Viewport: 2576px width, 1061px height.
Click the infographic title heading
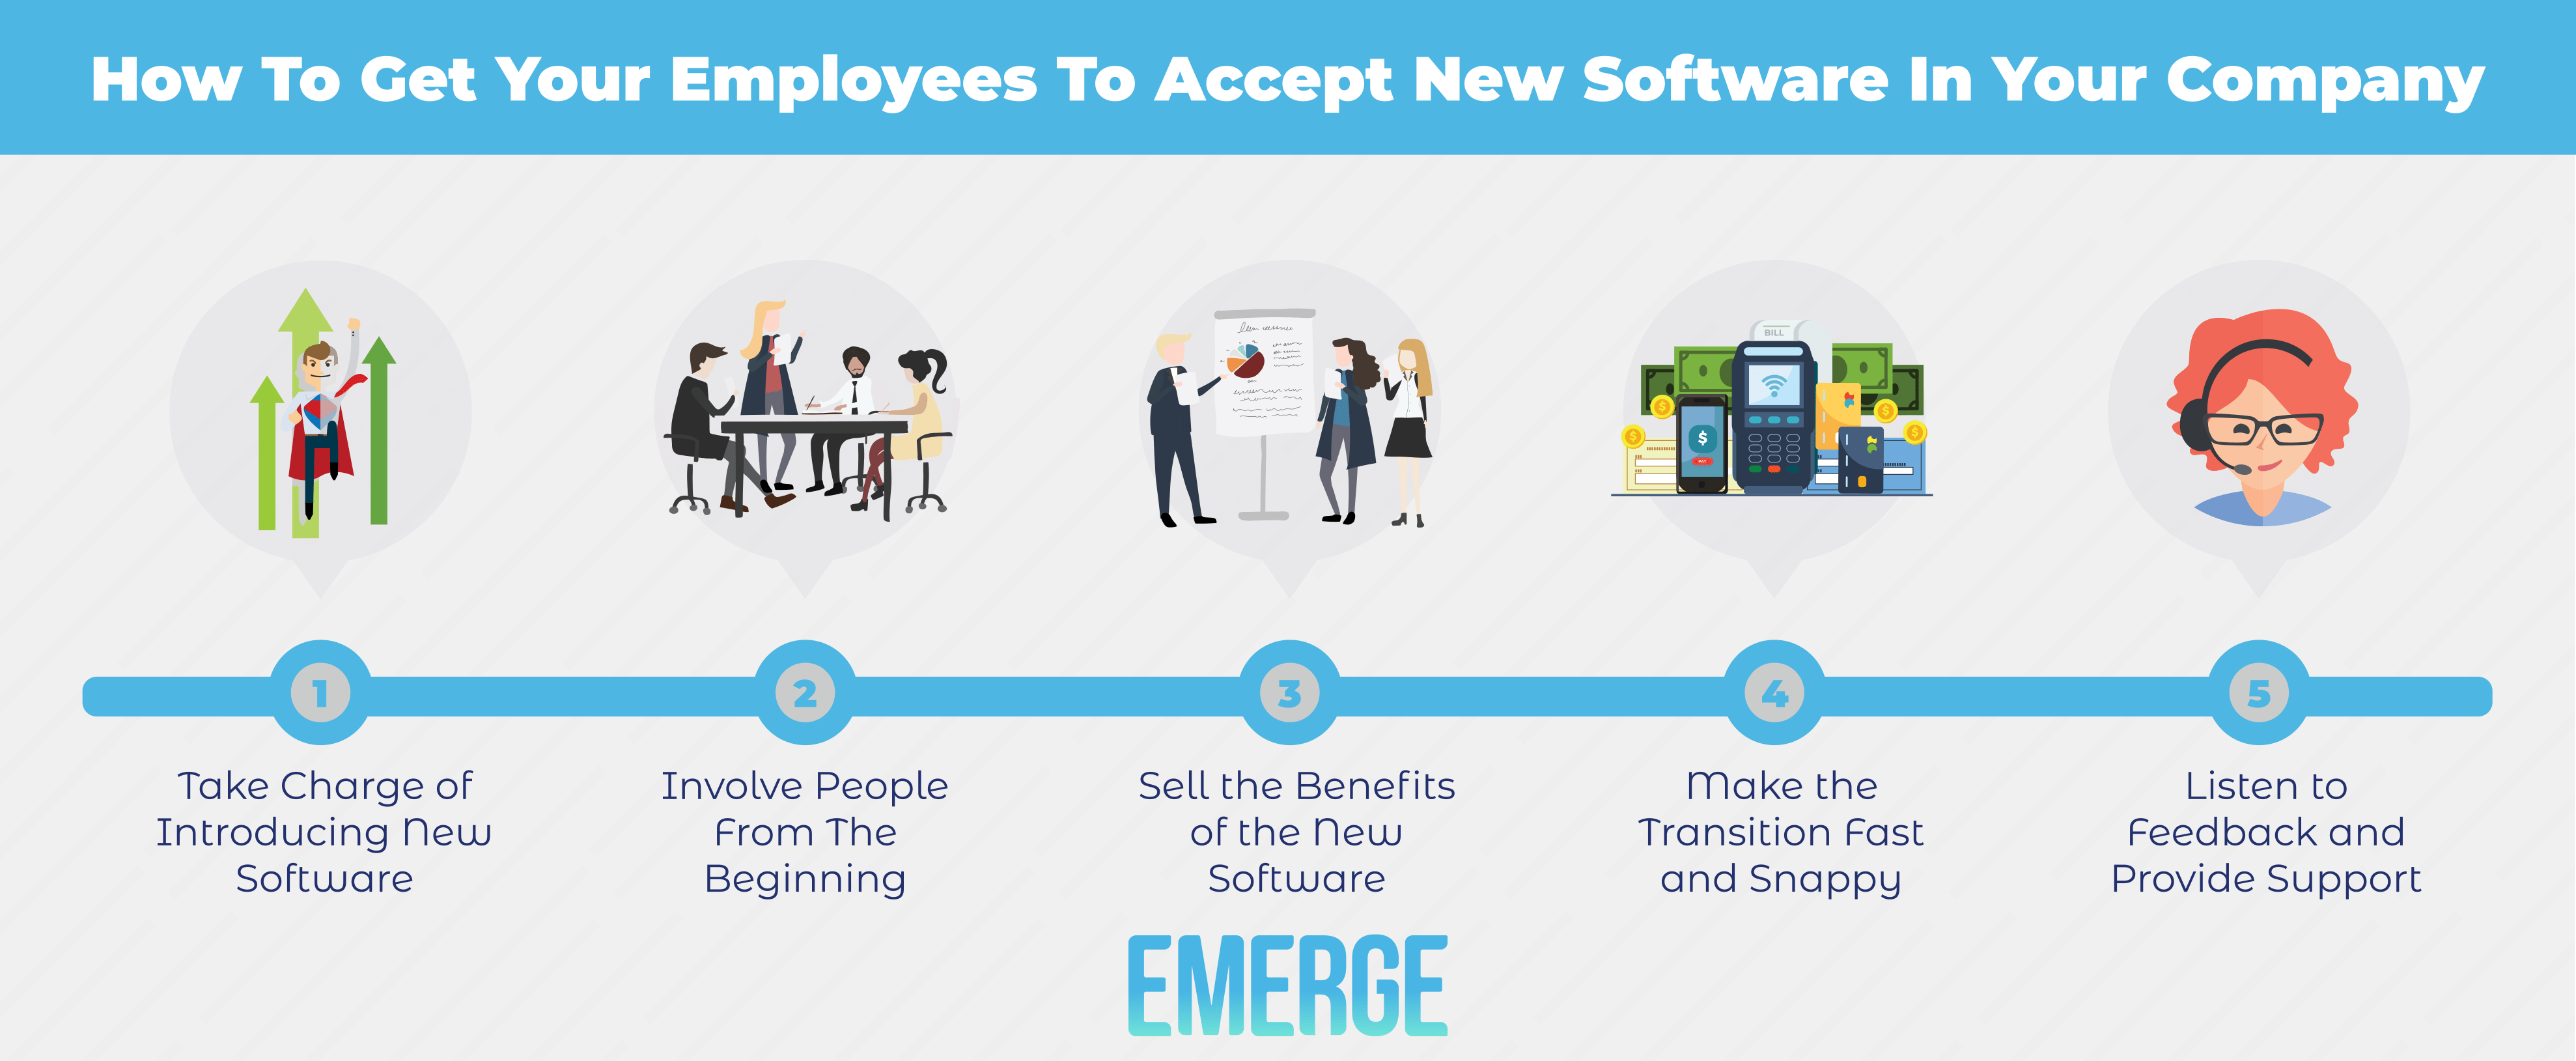1288,53
